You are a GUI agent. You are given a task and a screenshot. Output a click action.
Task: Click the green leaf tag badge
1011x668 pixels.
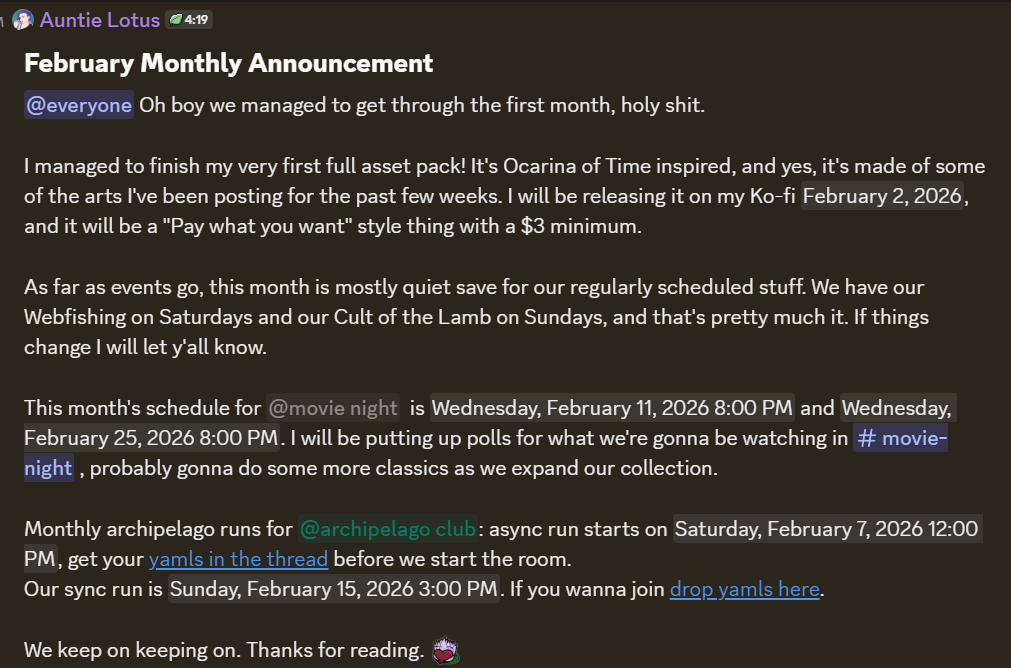click(x=176, y=19)
